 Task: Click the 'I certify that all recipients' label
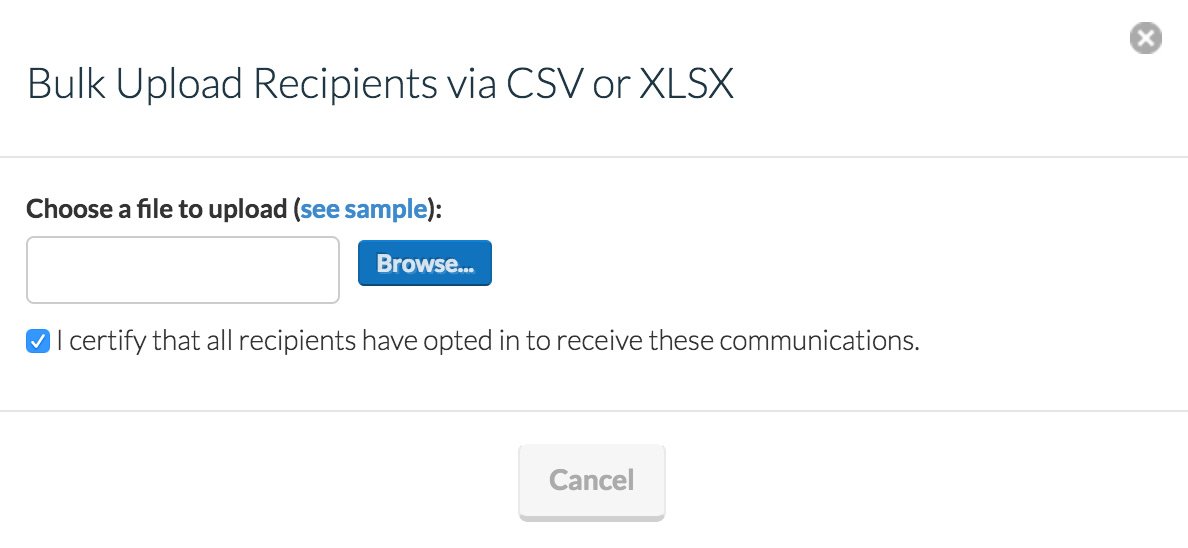(x=487, y=341)
